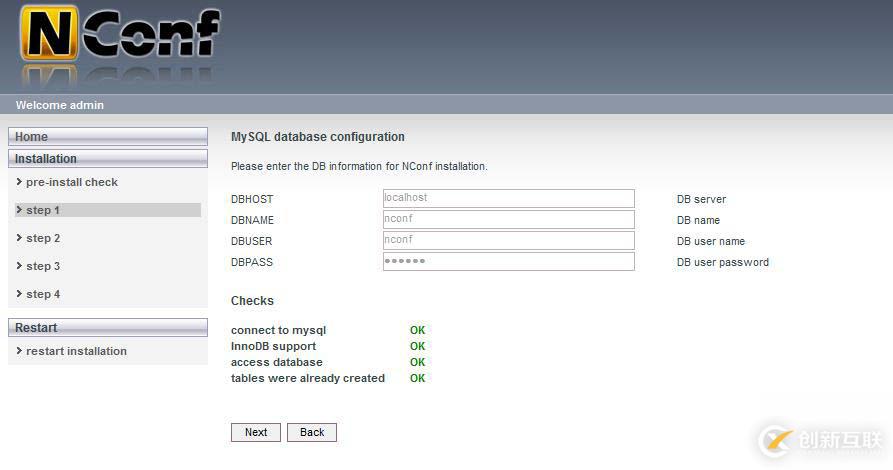This screenshot has height=470, width=893.
Task: Click the arrow icon beside pre-install check
Action: [x=19, y=182]
